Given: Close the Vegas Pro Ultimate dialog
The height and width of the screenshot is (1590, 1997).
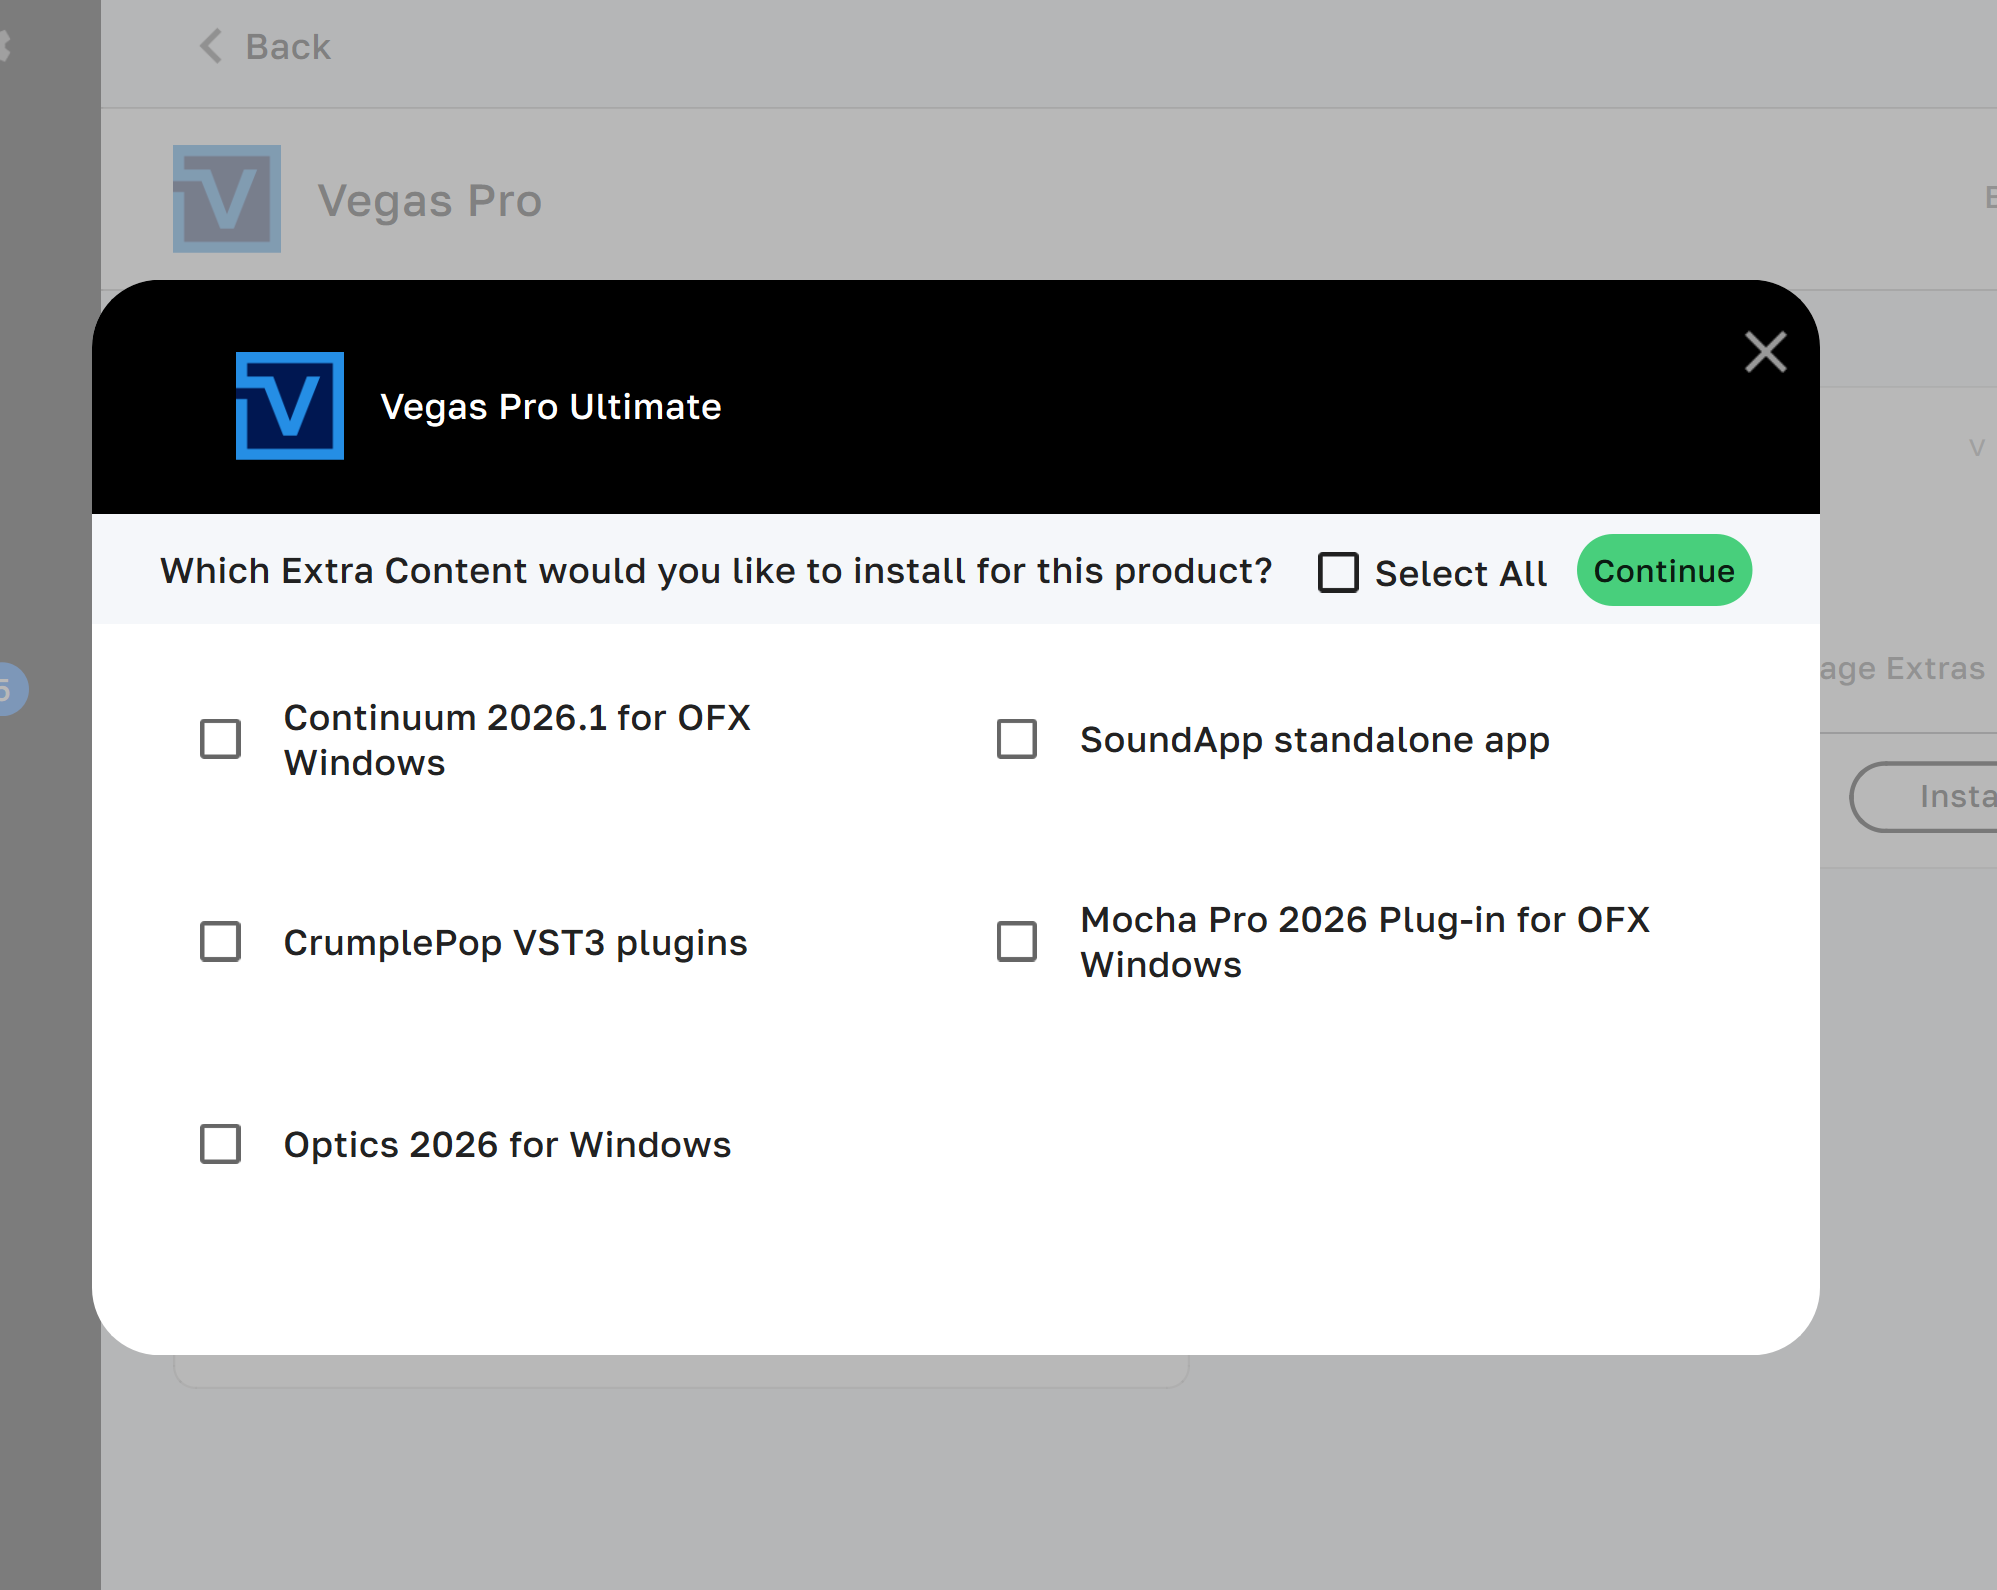Looking at the screenshot, I should [1765, 352].
